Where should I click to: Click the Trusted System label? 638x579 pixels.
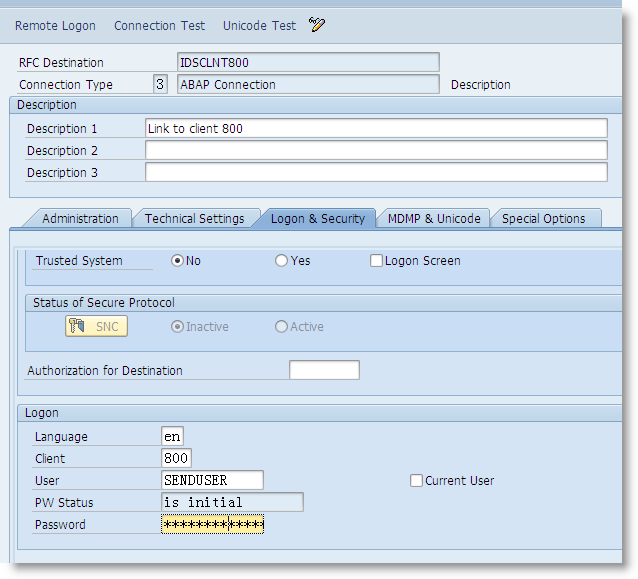point(79,260)
